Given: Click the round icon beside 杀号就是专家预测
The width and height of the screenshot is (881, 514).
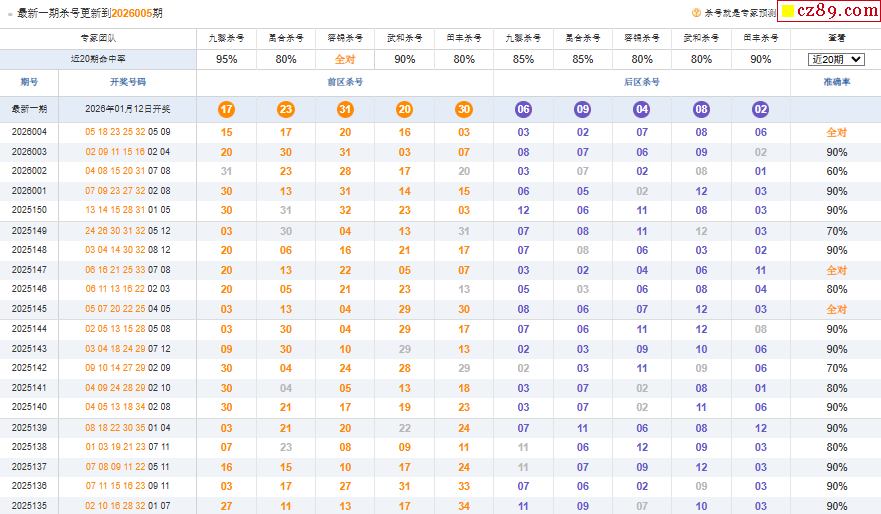Looking at the screenshot, I should pos(696,13).
